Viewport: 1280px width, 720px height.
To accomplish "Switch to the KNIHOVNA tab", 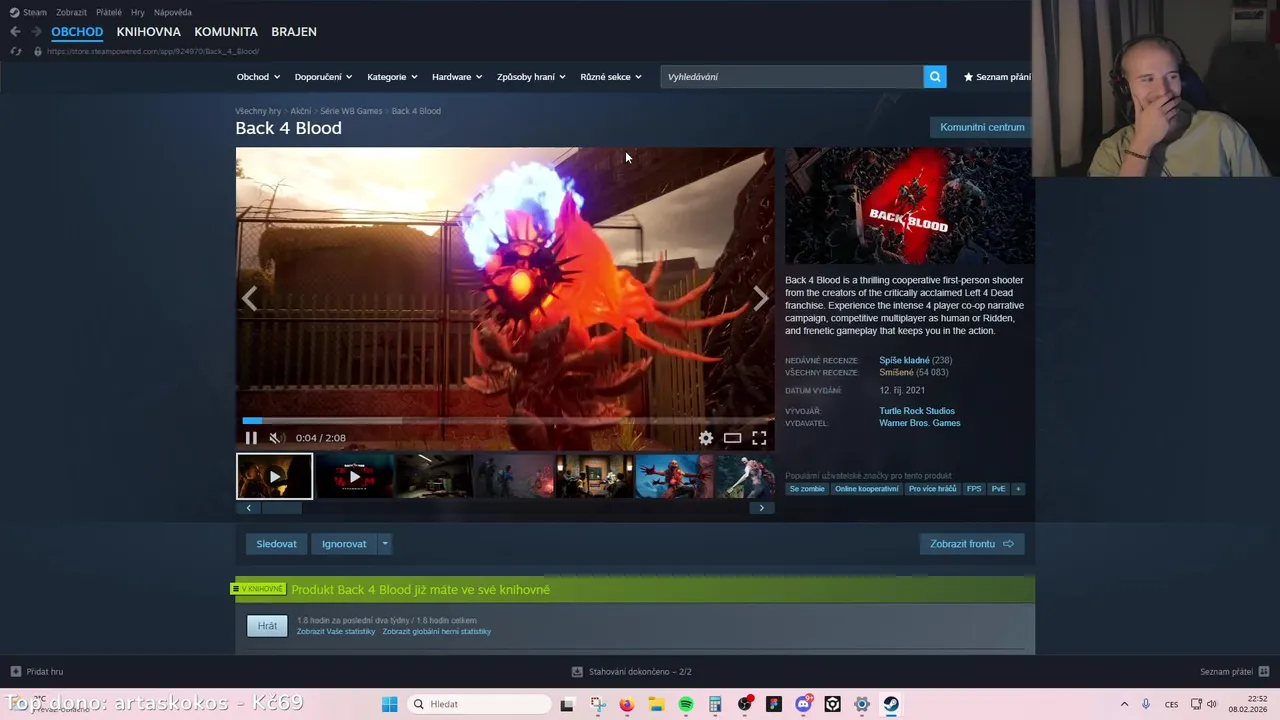I will click(x=148, y=32).
